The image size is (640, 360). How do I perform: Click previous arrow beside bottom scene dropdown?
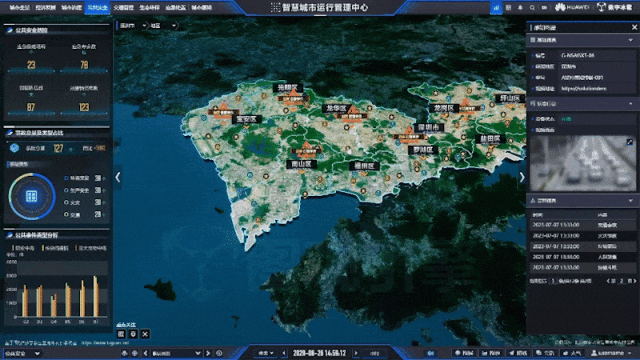(145, 353)
